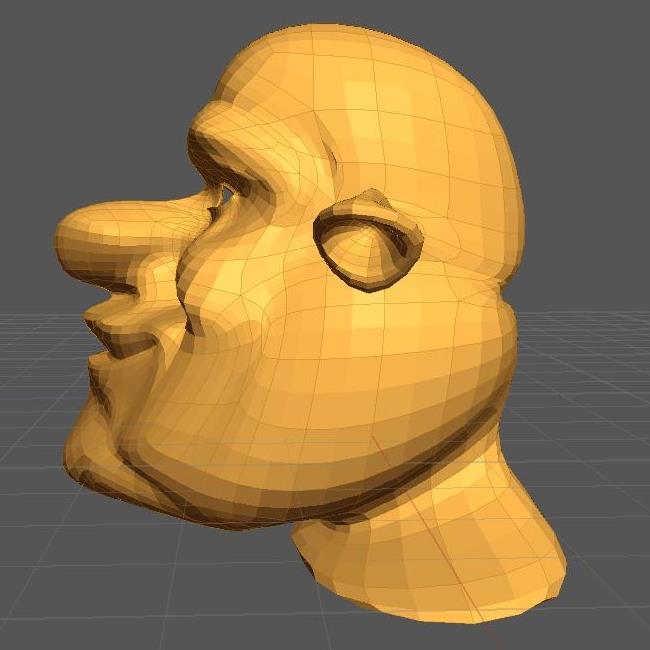Viewport: 650px width, 650px height.
Task: Pick the eye socket on the model
Action: click(227, 194)
